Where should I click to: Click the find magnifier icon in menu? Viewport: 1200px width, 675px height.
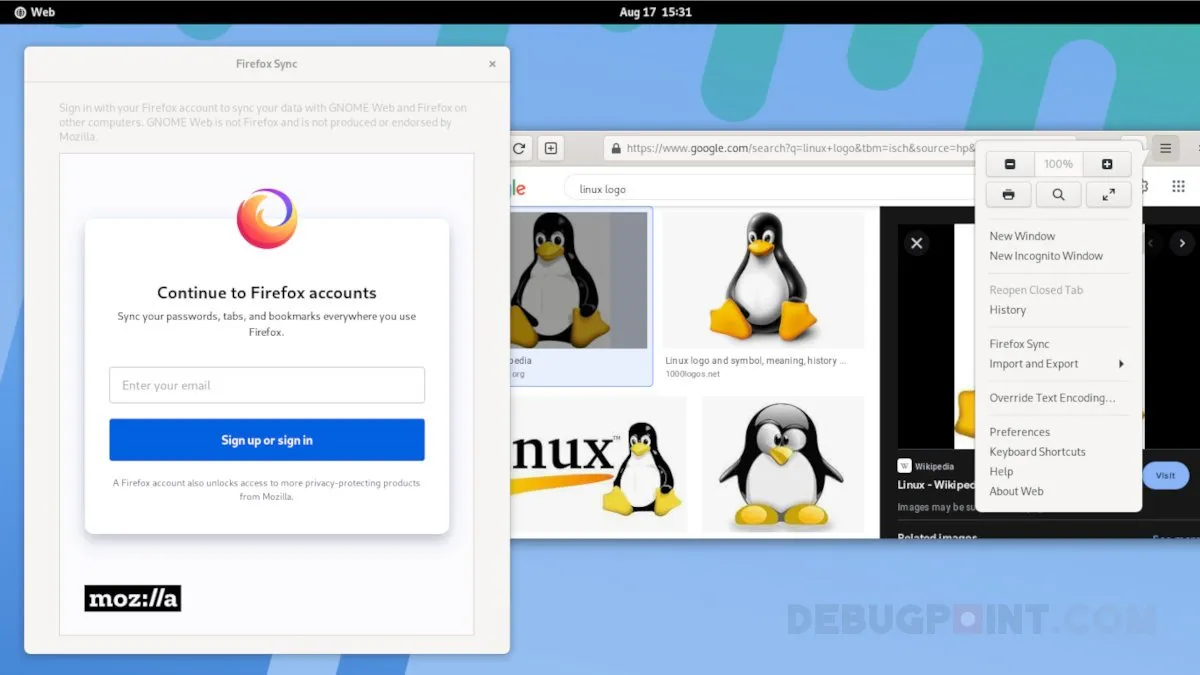click(x=1058, y=194)
